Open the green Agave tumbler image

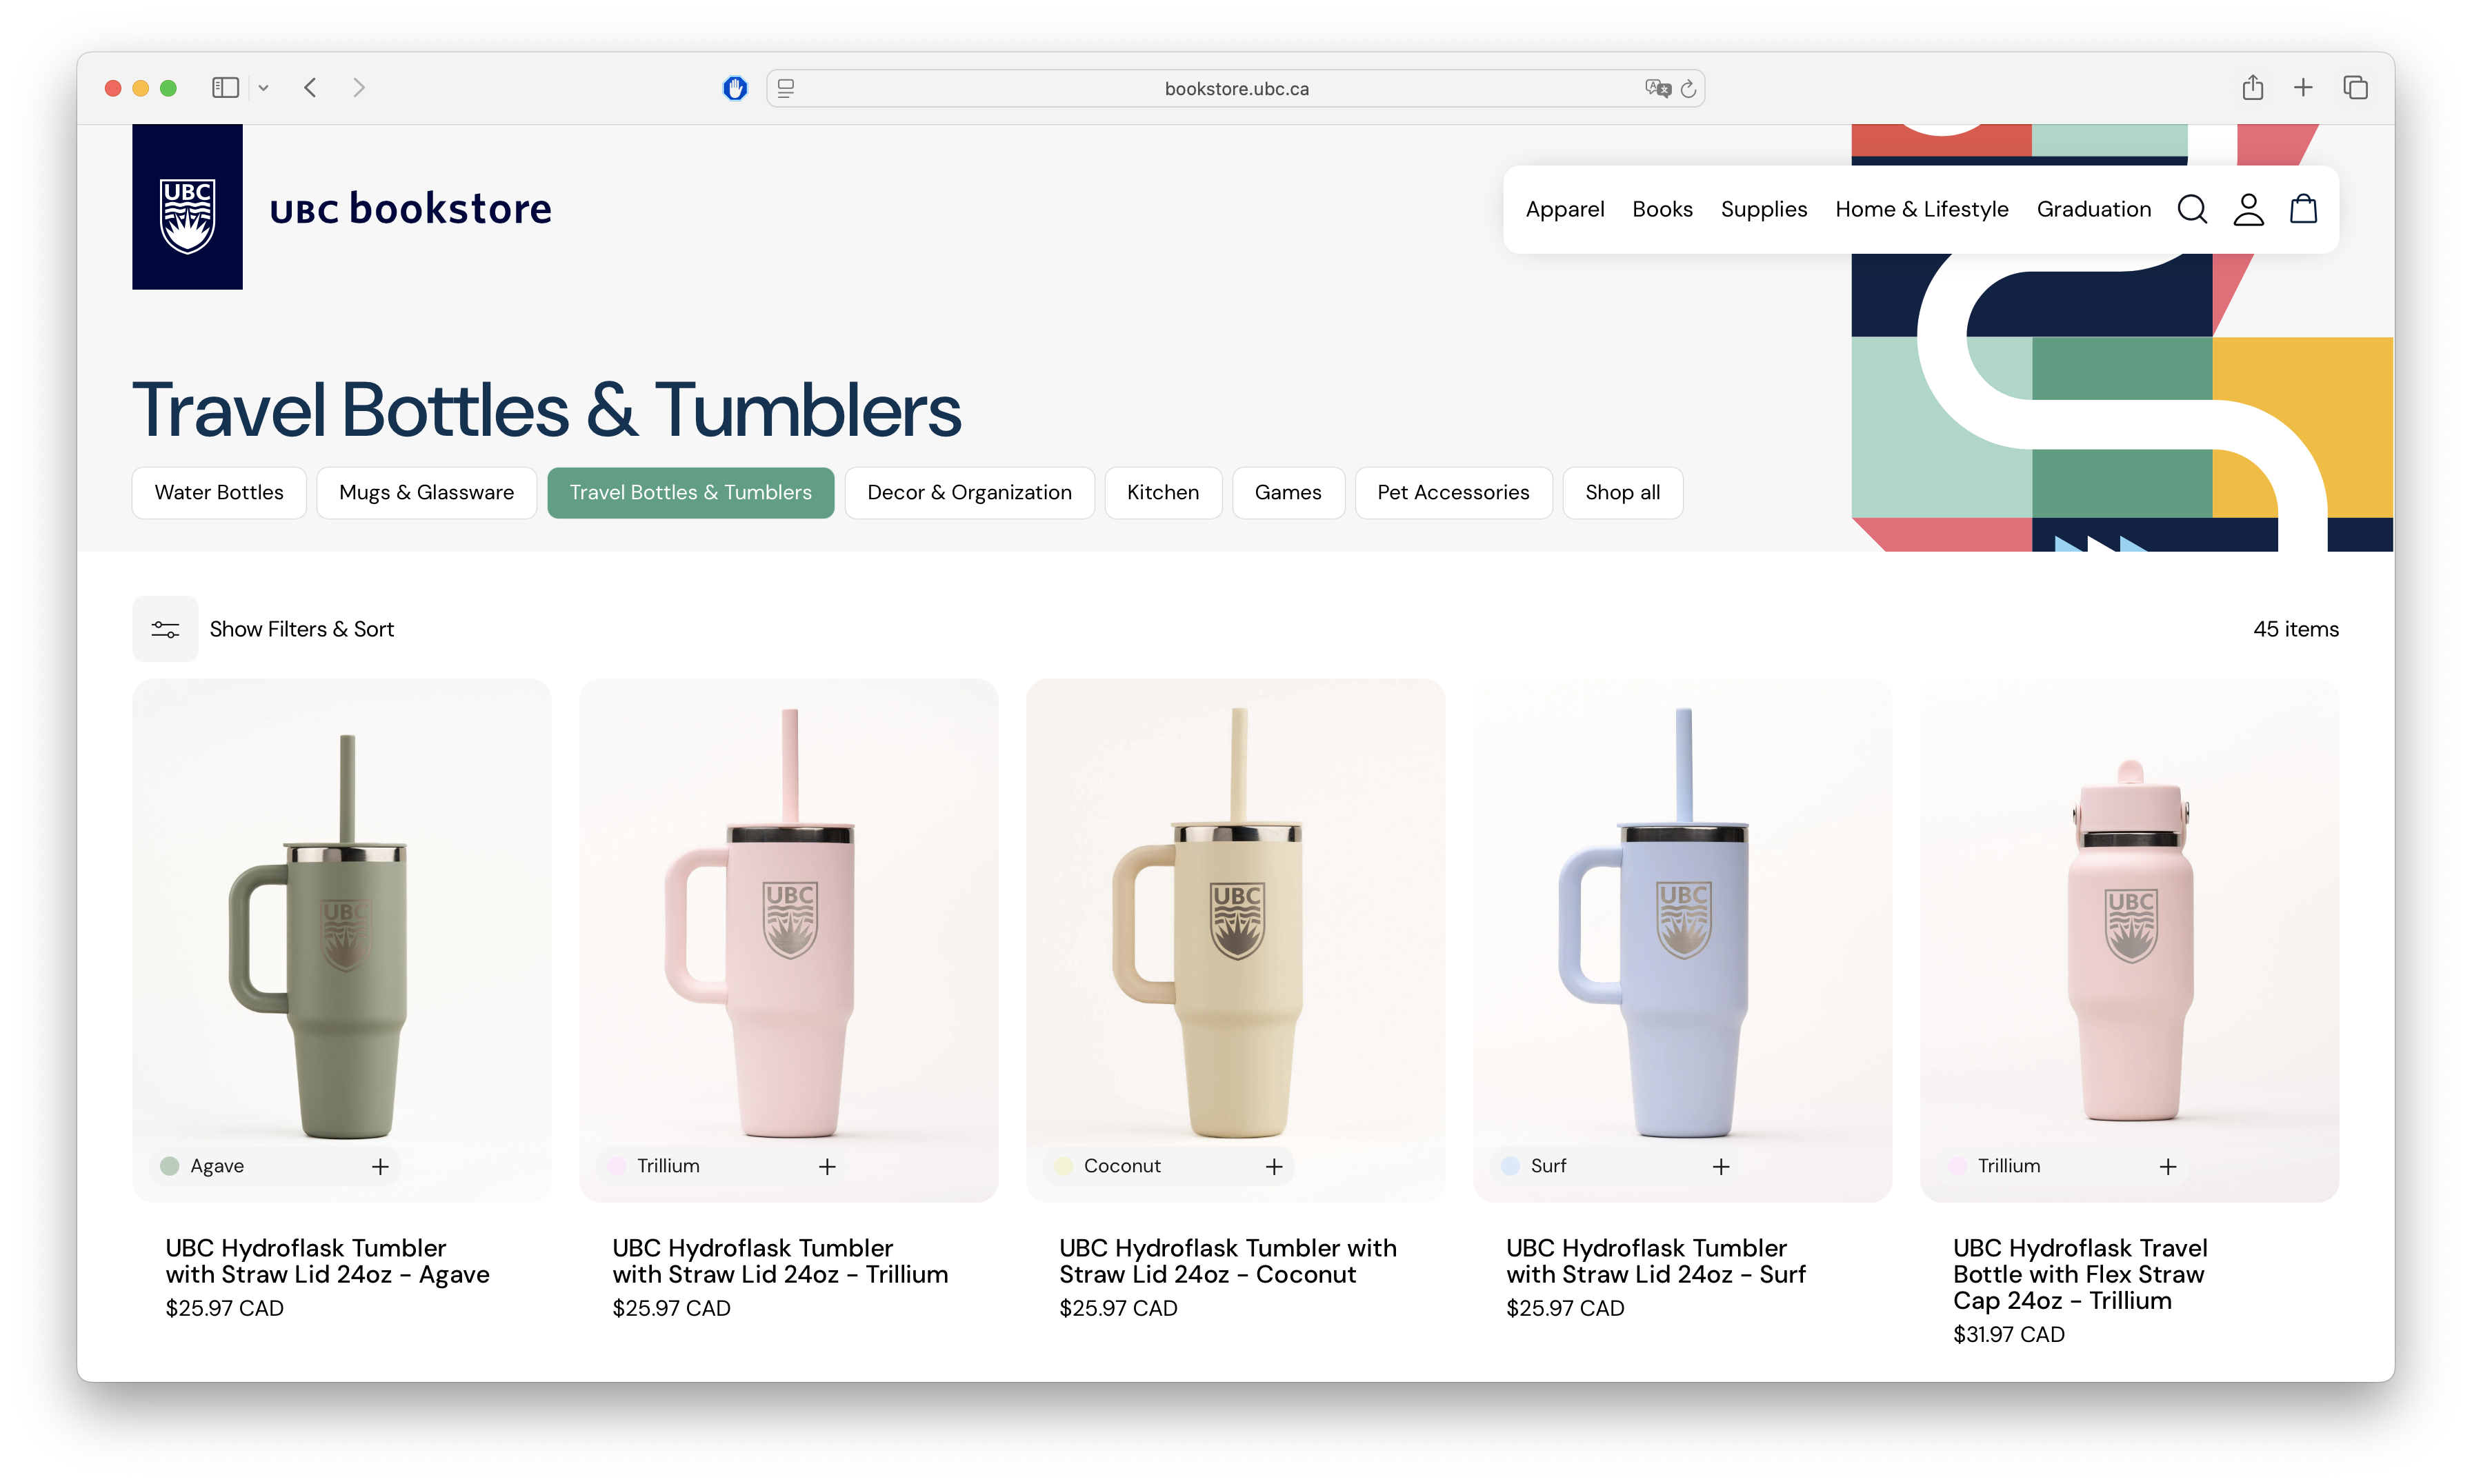[341, 940]
